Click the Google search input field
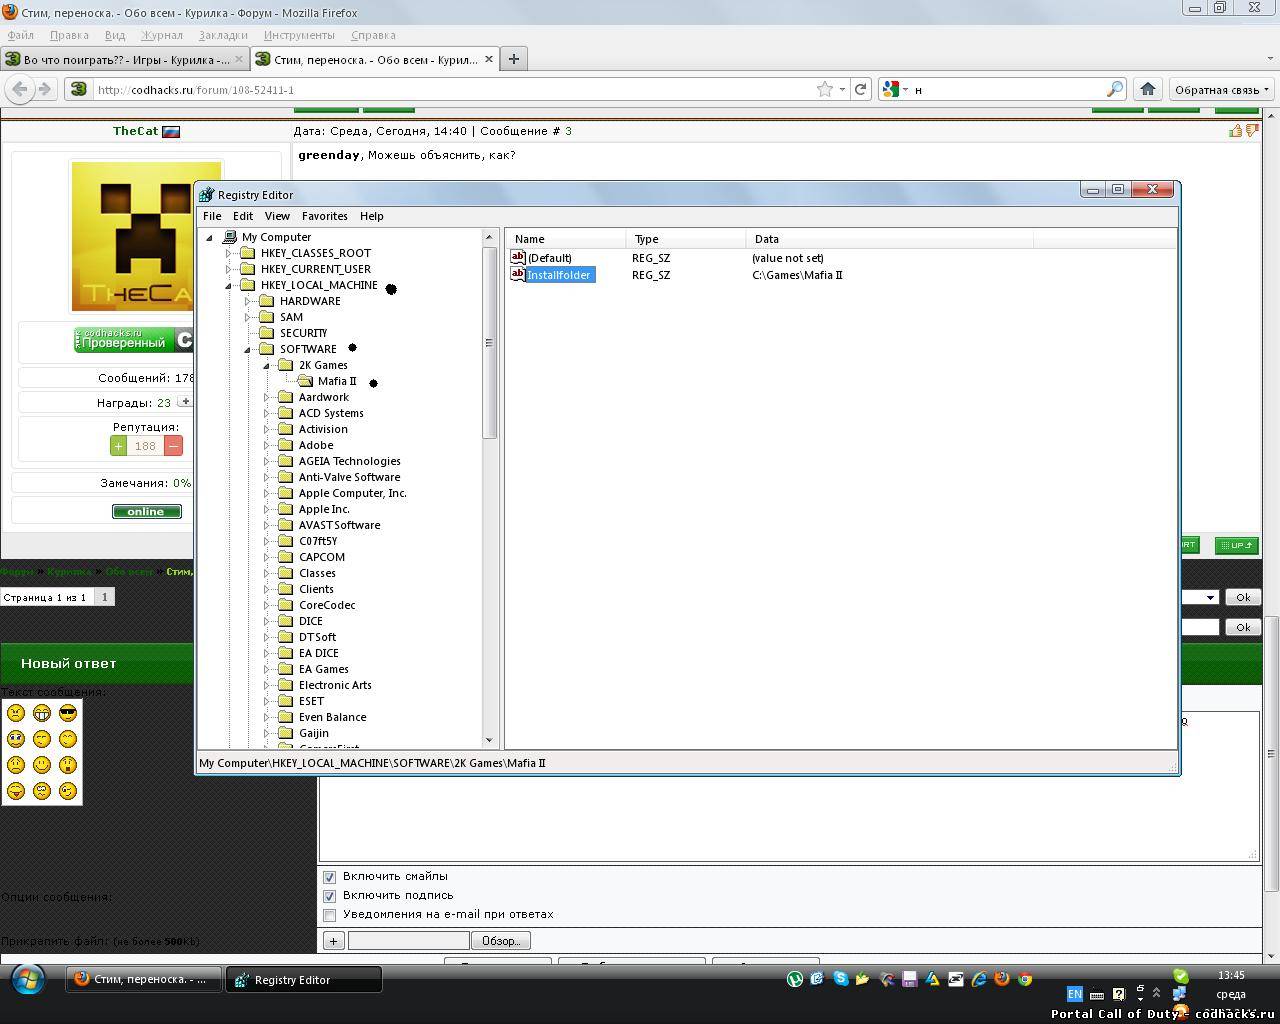This screenshot has width=1280, height=1024. pyautogui.click(x=1008, y=89)
